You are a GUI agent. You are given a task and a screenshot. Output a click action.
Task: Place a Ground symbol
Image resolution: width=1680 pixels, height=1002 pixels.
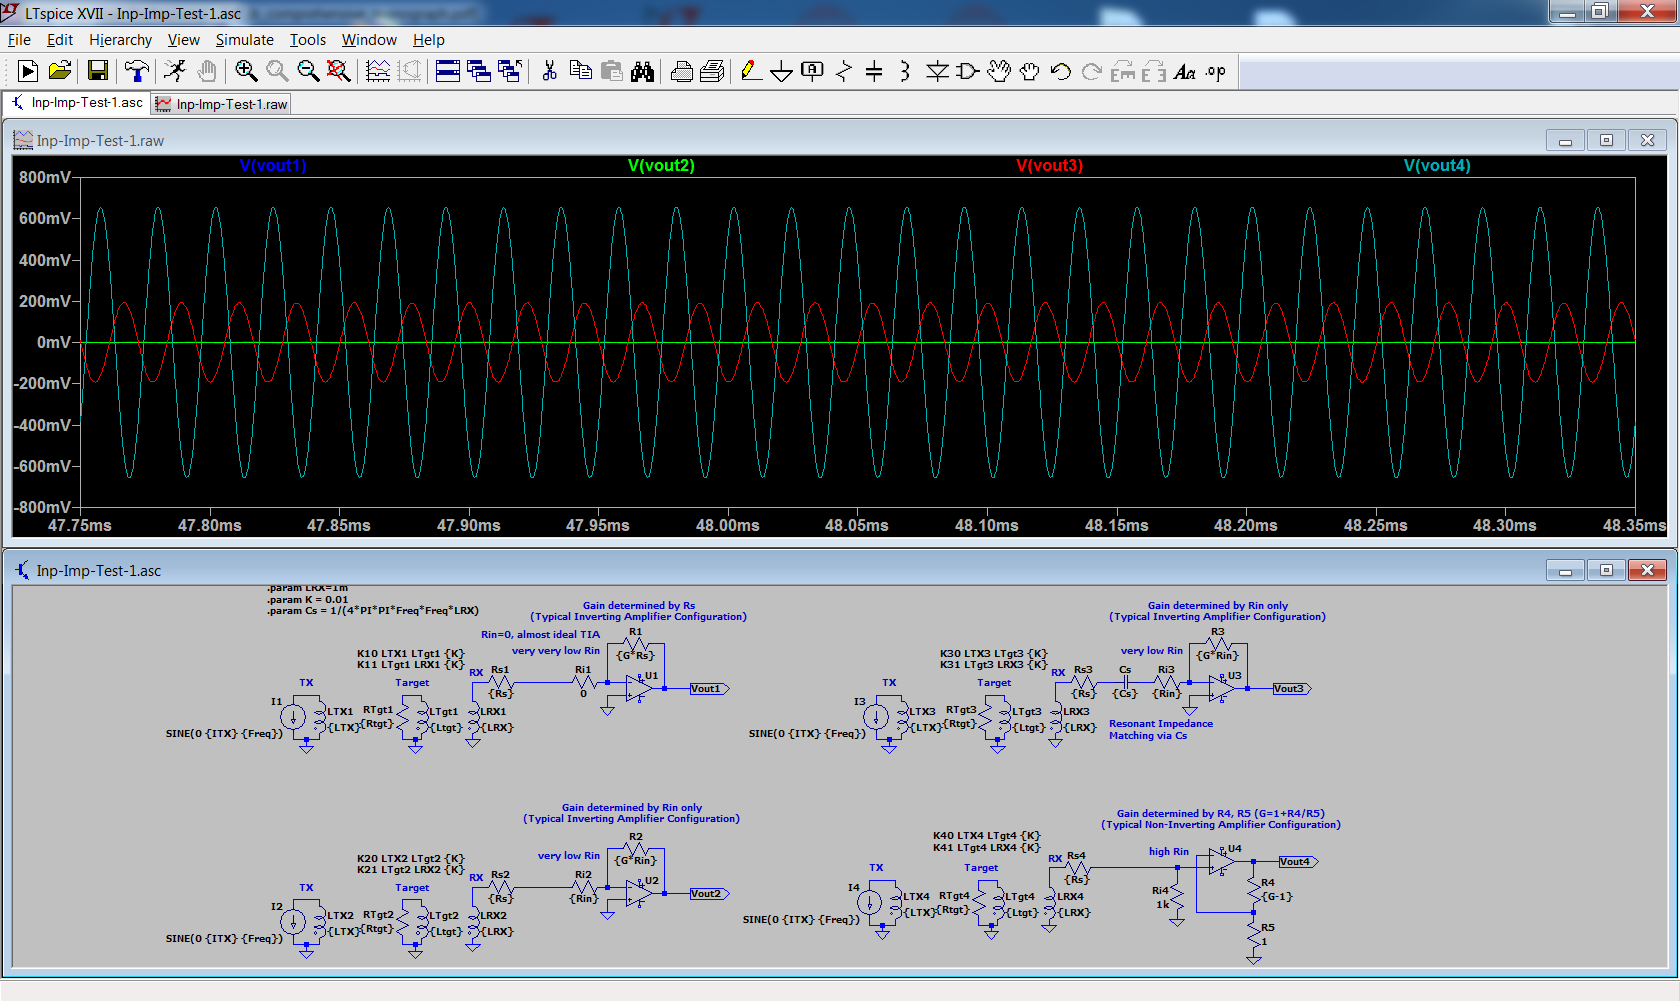[x=782, y=71]
